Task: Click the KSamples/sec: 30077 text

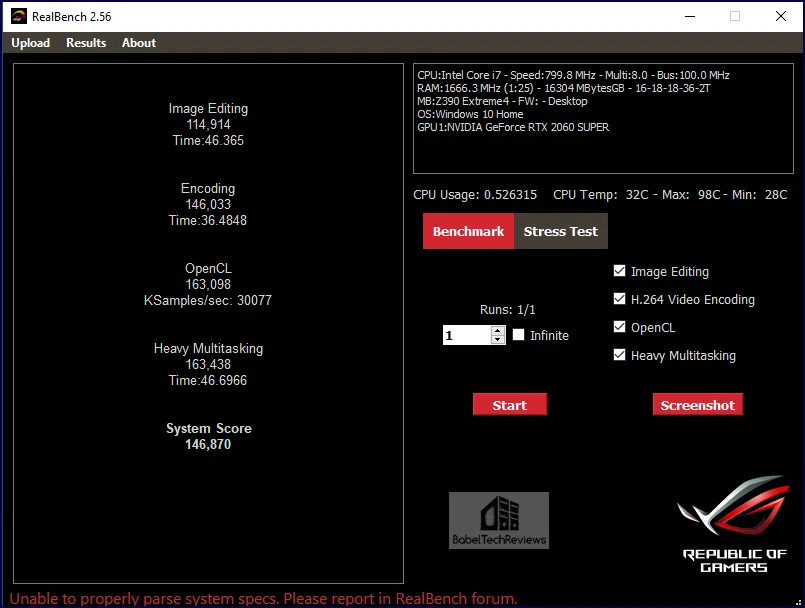Action: tap(208, 300)
